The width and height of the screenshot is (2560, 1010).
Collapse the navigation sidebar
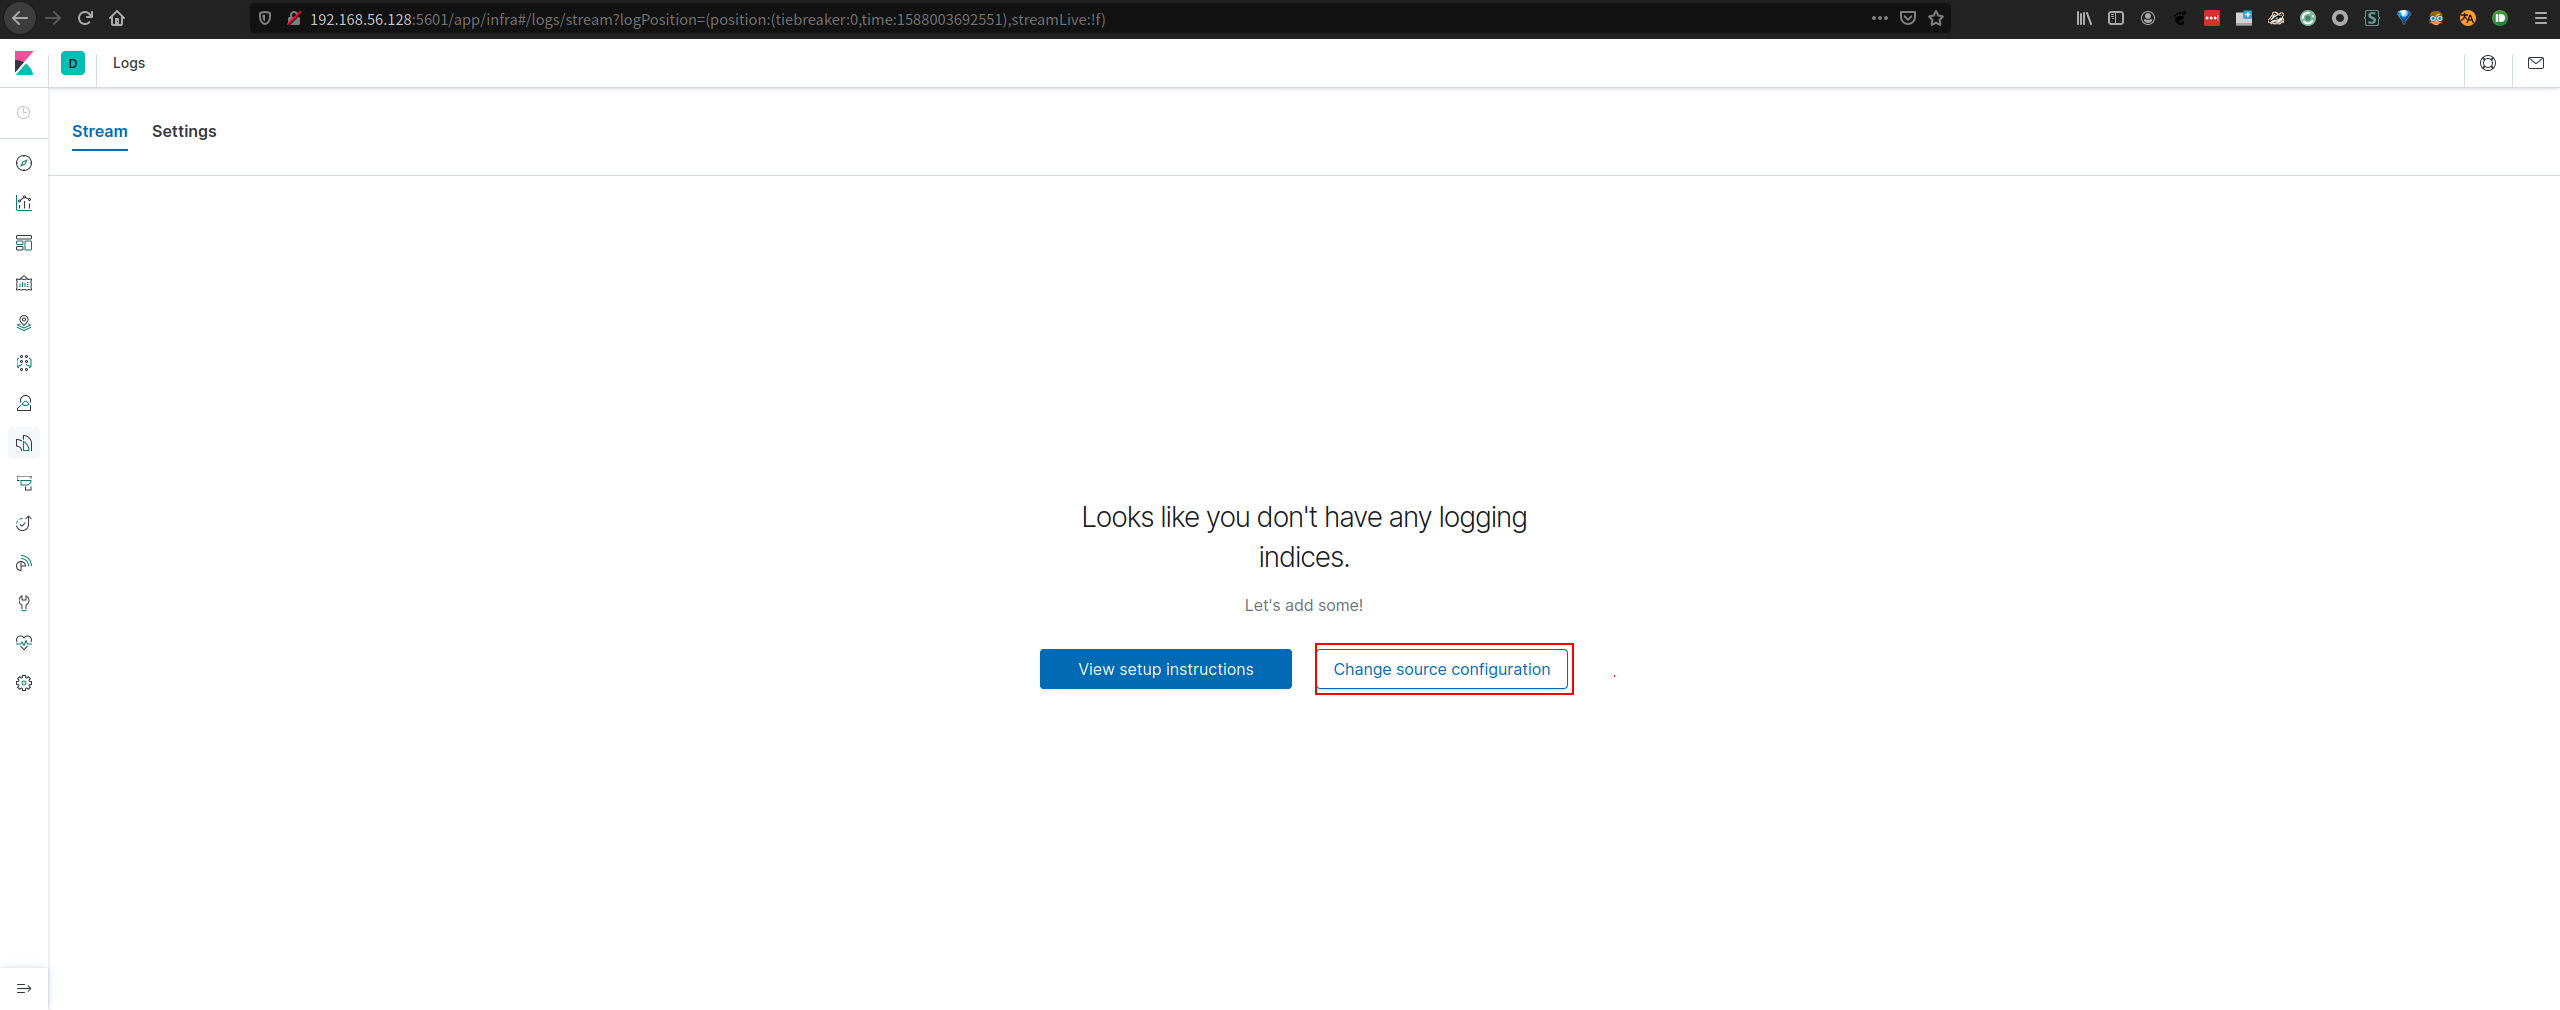pos(23,988)
